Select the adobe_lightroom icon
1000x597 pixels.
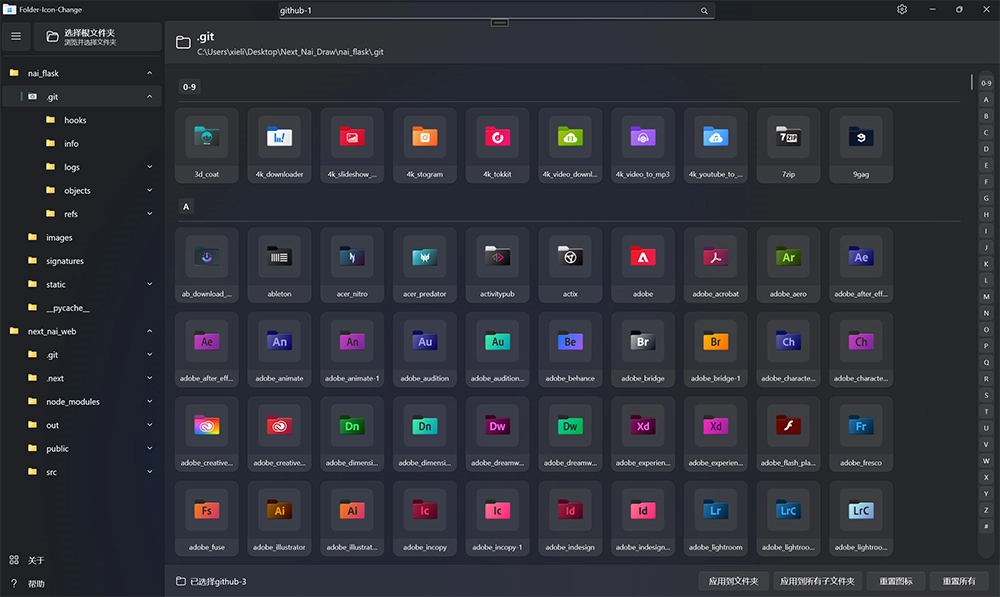716,518
